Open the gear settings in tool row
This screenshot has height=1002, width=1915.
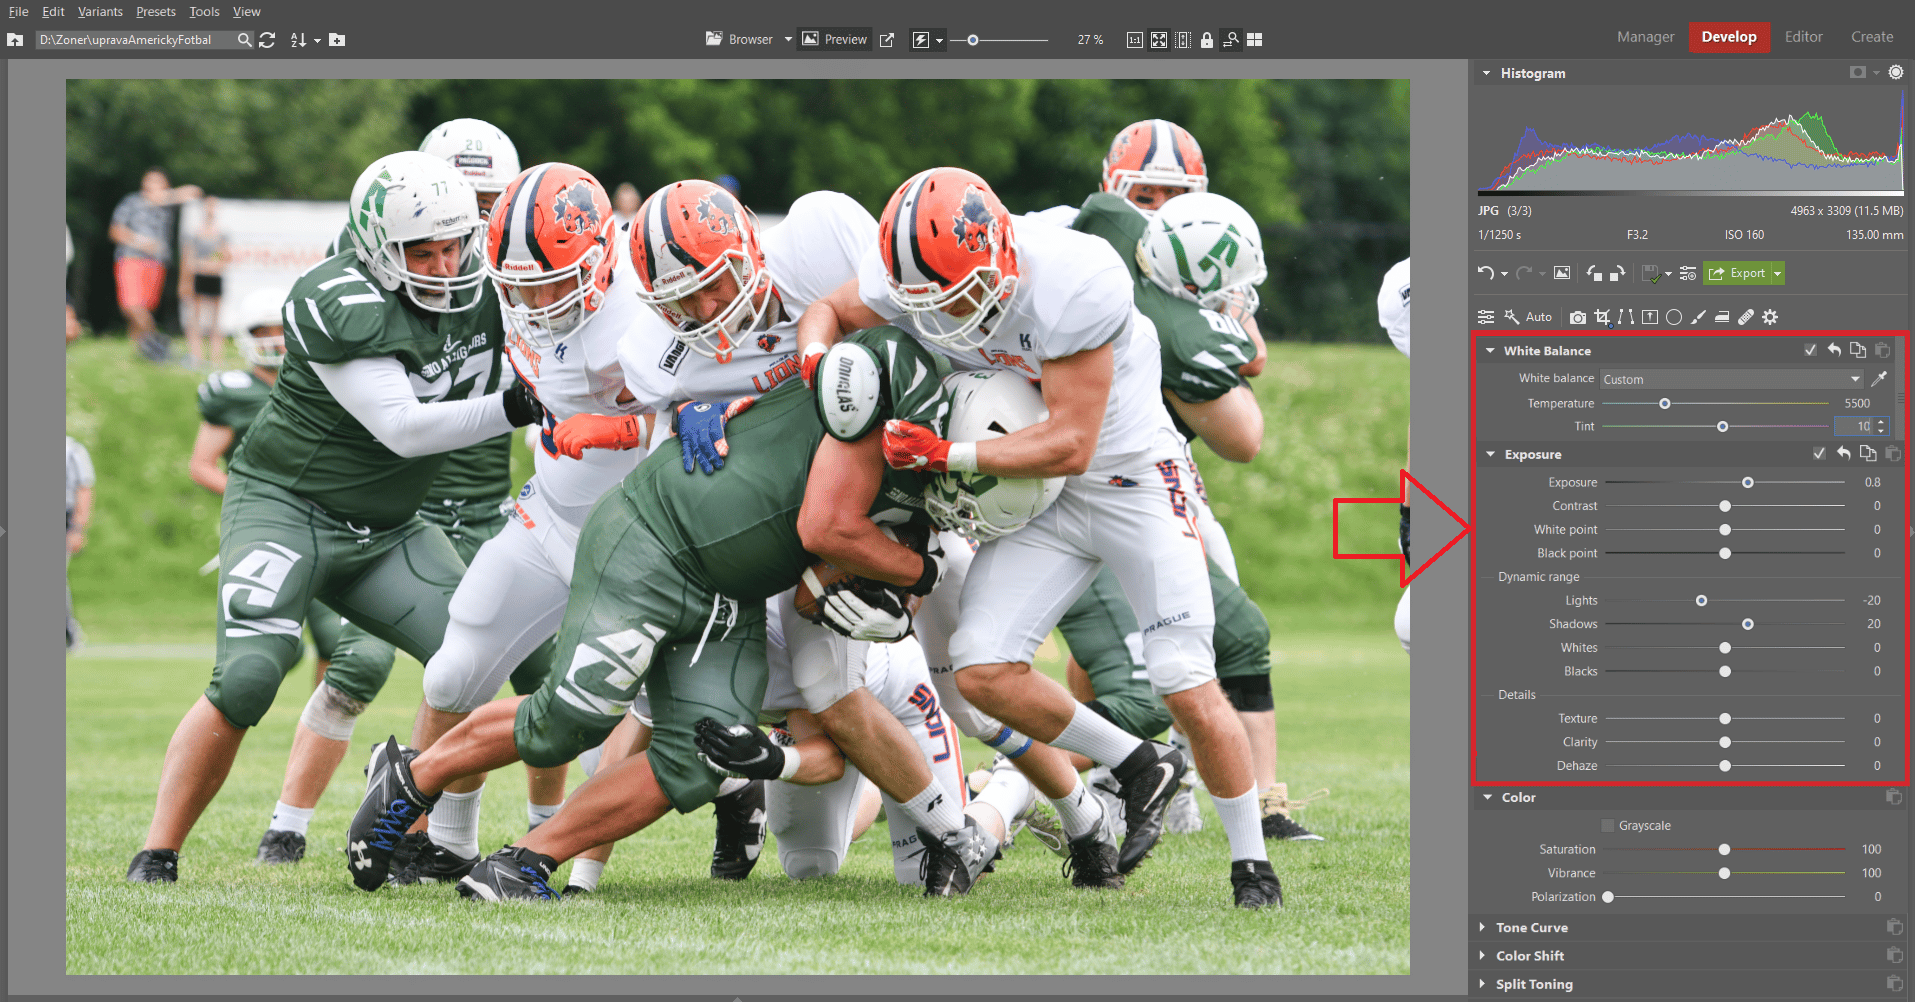(1770, 317)
